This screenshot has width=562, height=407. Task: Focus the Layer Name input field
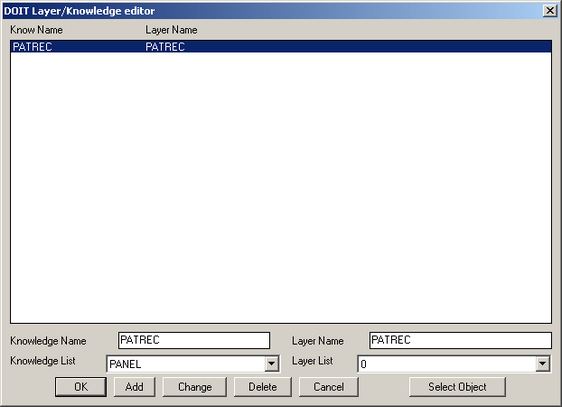(460, 340)
